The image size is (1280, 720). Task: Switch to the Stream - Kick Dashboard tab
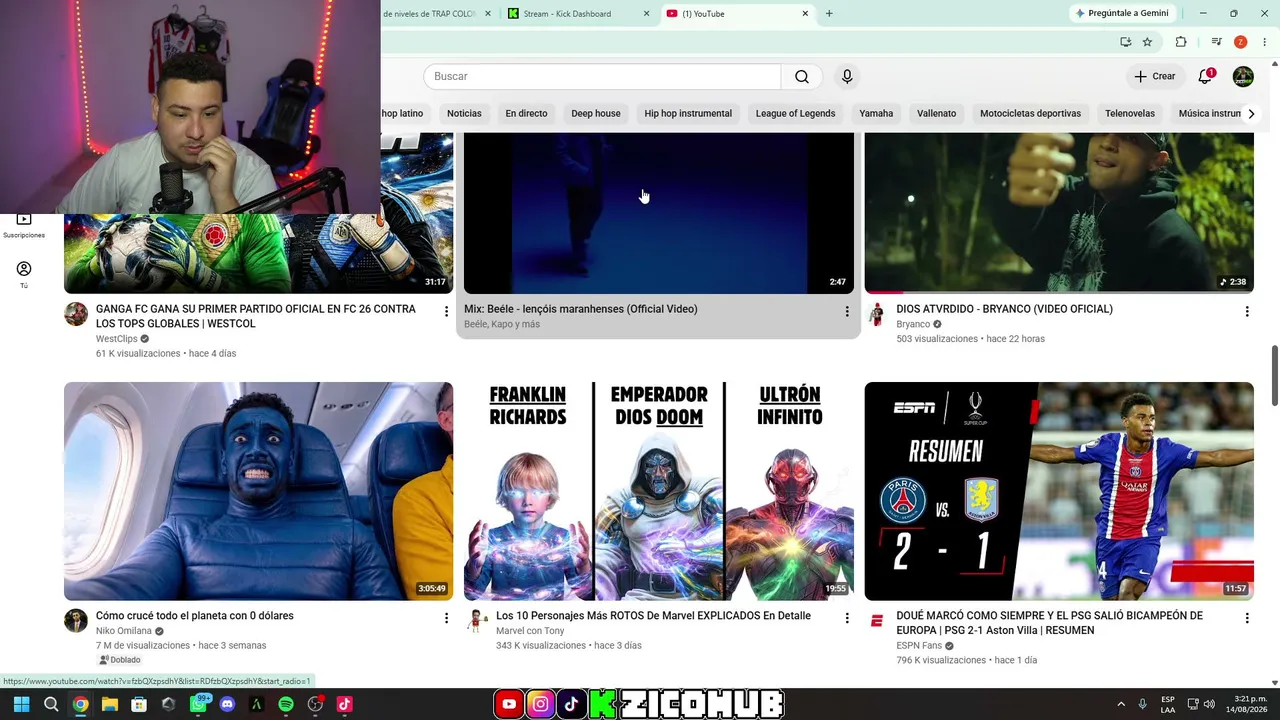(x=580, y=14)
